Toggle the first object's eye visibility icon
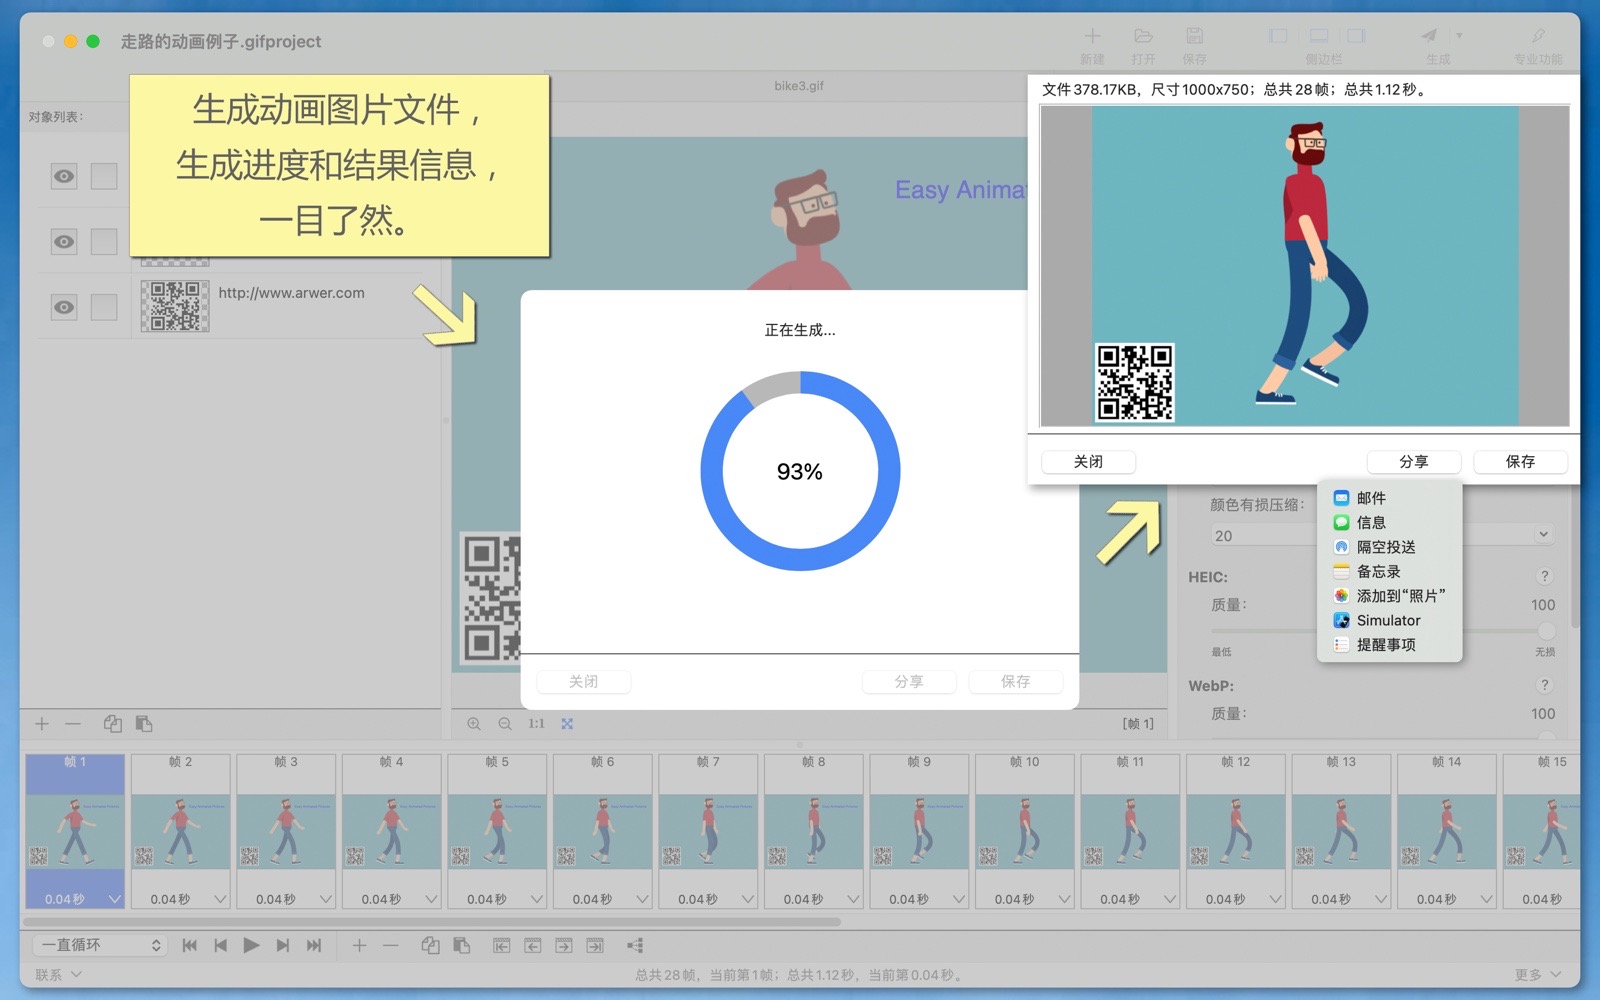The width and height of the screenshot is (1600, 1000). [x=64, y=177]
